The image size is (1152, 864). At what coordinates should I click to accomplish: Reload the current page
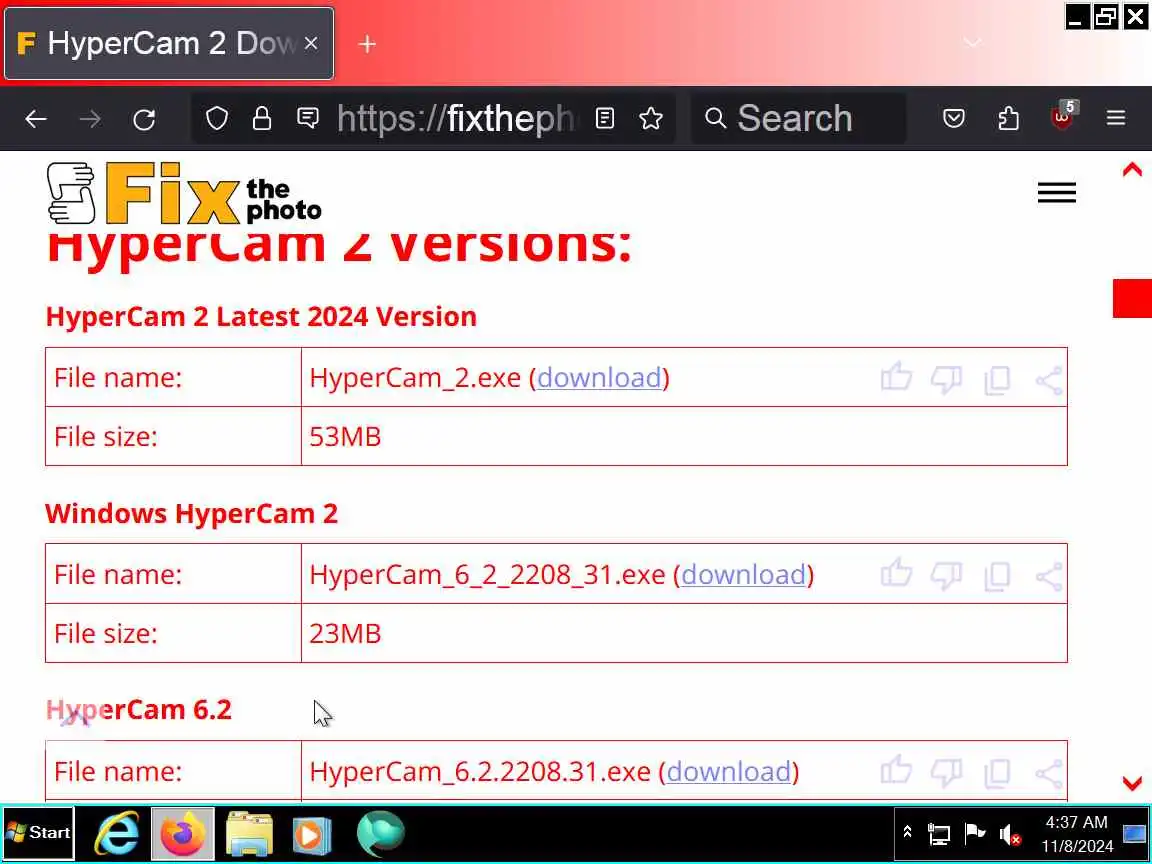coord(144,119)
